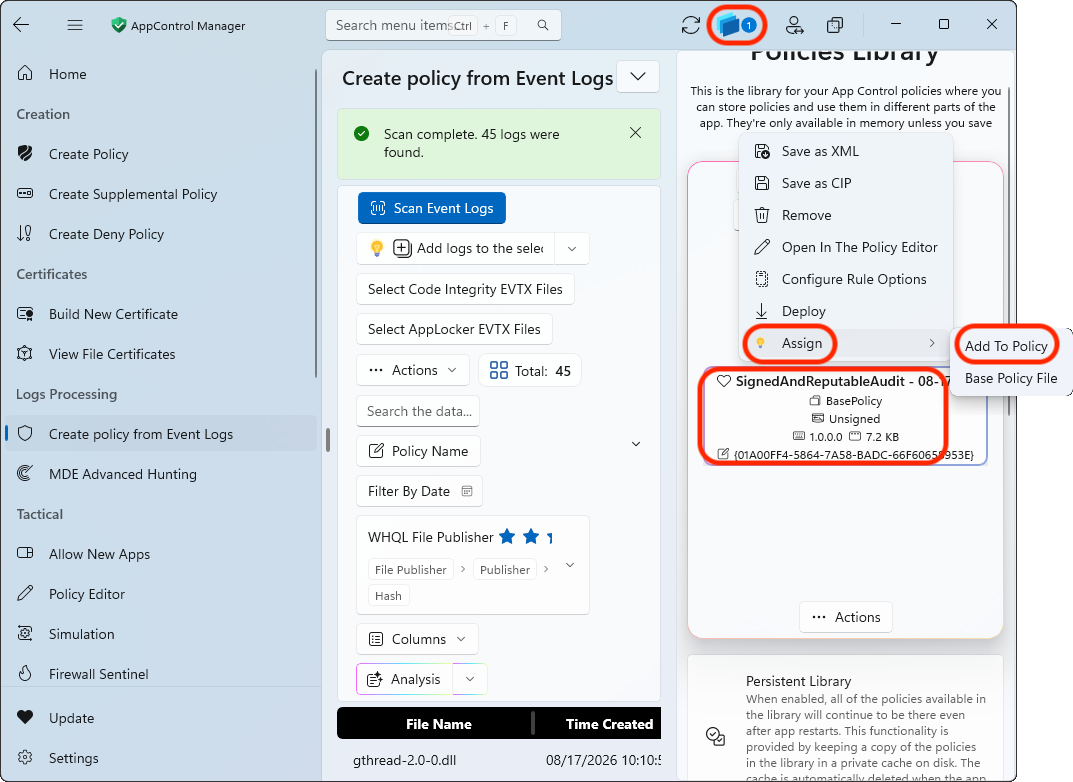Screen dimensions: 1073x782
Task: Click the user account icon in title bar
Action: coord(794,25)
